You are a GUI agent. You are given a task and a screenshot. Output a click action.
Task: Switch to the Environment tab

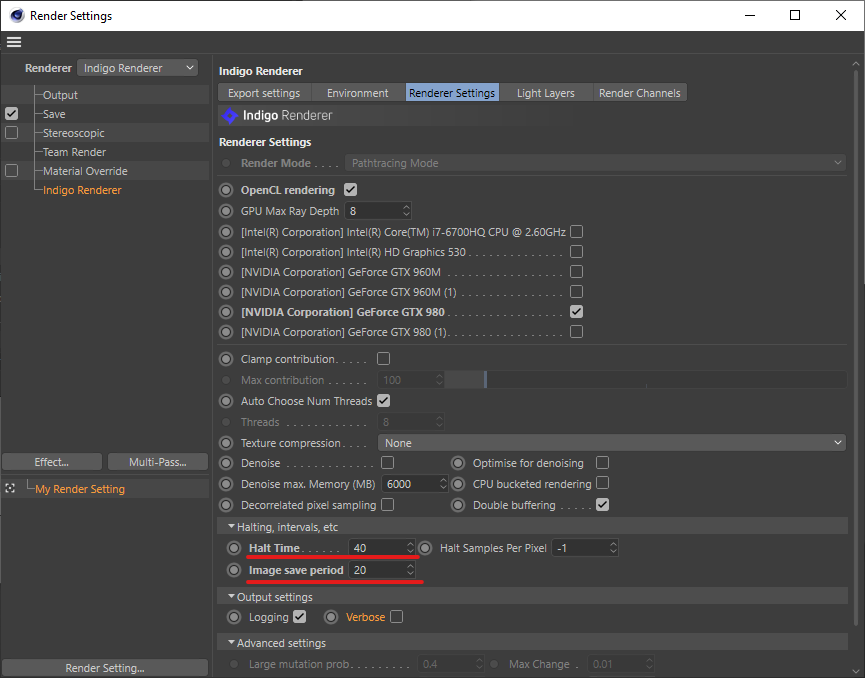tap(357, 93)
